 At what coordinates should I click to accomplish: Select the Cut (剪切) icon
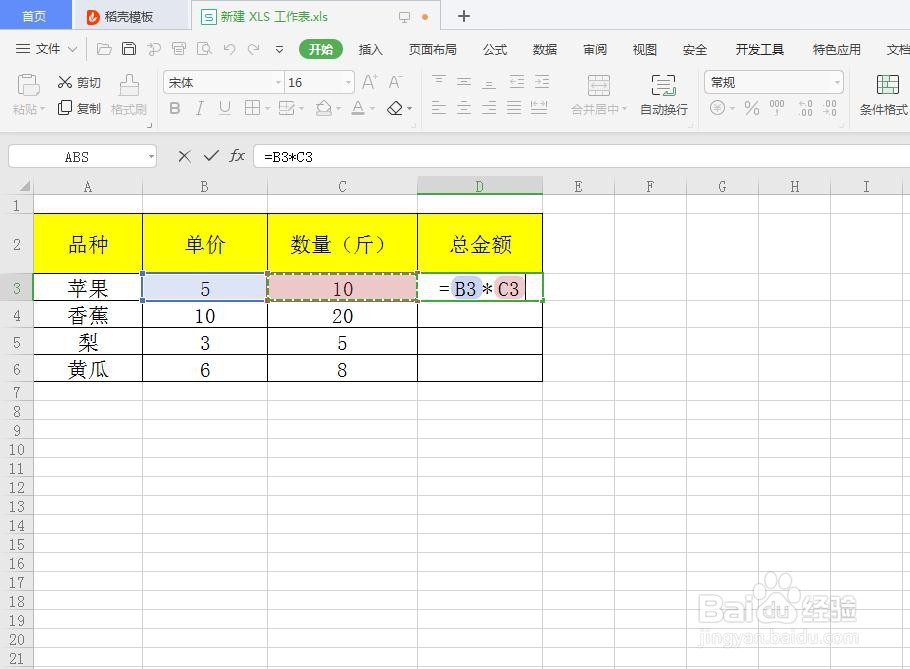(x=79, y=82)
